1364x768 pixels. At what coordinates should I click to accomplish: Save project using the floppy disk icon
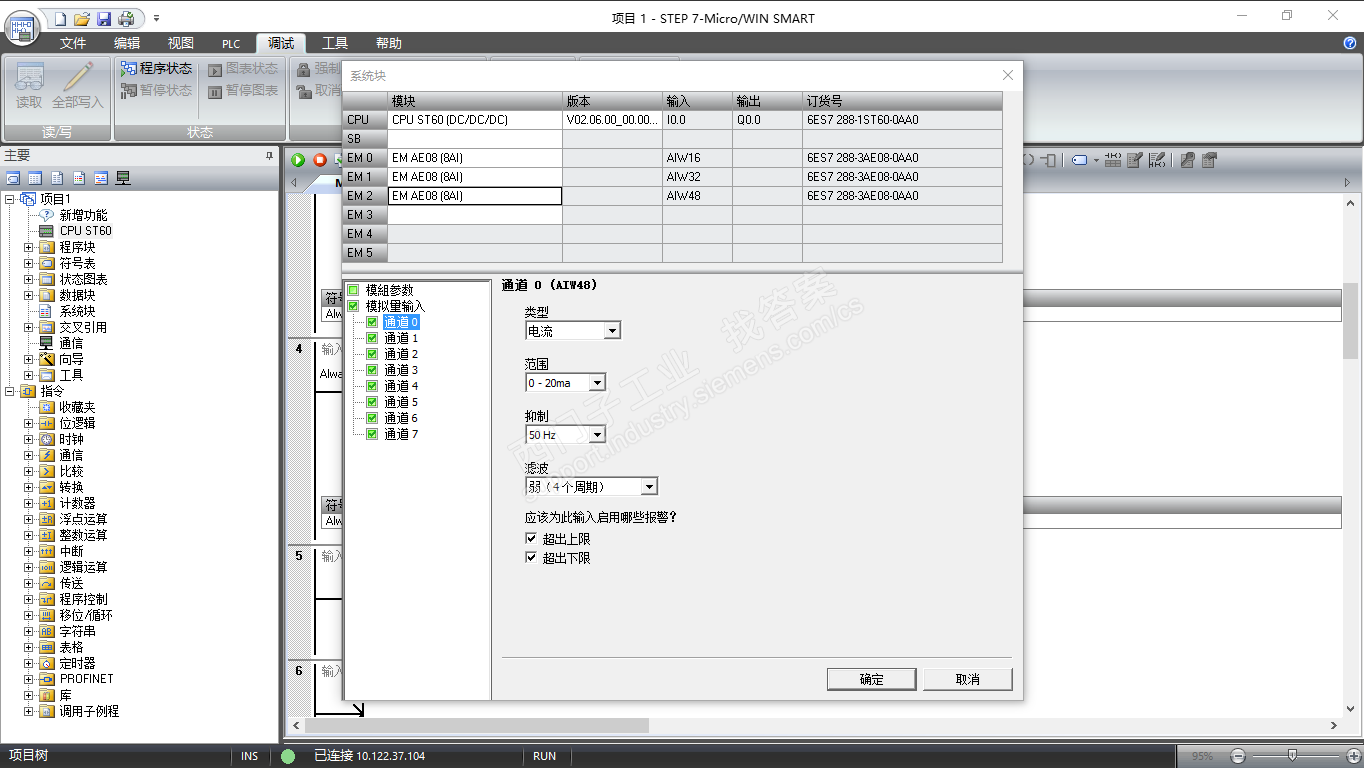104,18
